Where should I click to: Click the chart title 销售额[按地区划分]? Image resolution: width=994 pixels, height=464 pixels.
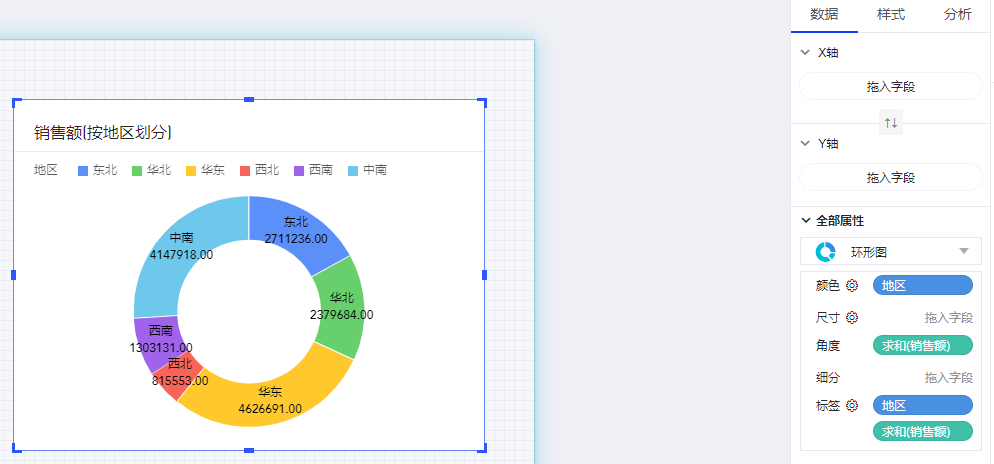click(x=104, y=132)
